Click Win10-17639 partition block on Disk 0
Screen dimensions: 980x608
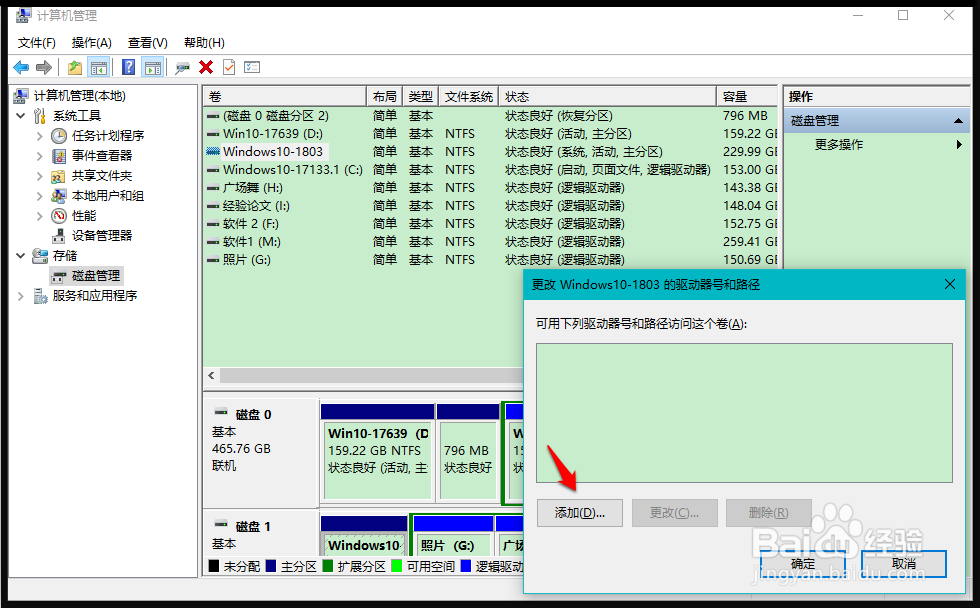[x=378, y=452]
